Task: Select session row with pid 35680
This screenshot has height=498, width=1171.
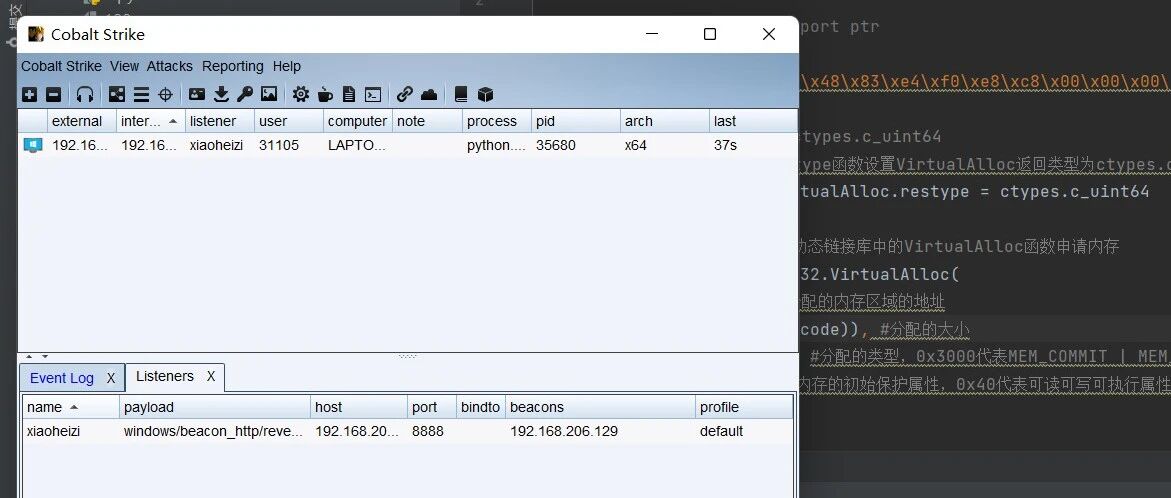Action: click(x=408, y=145)
